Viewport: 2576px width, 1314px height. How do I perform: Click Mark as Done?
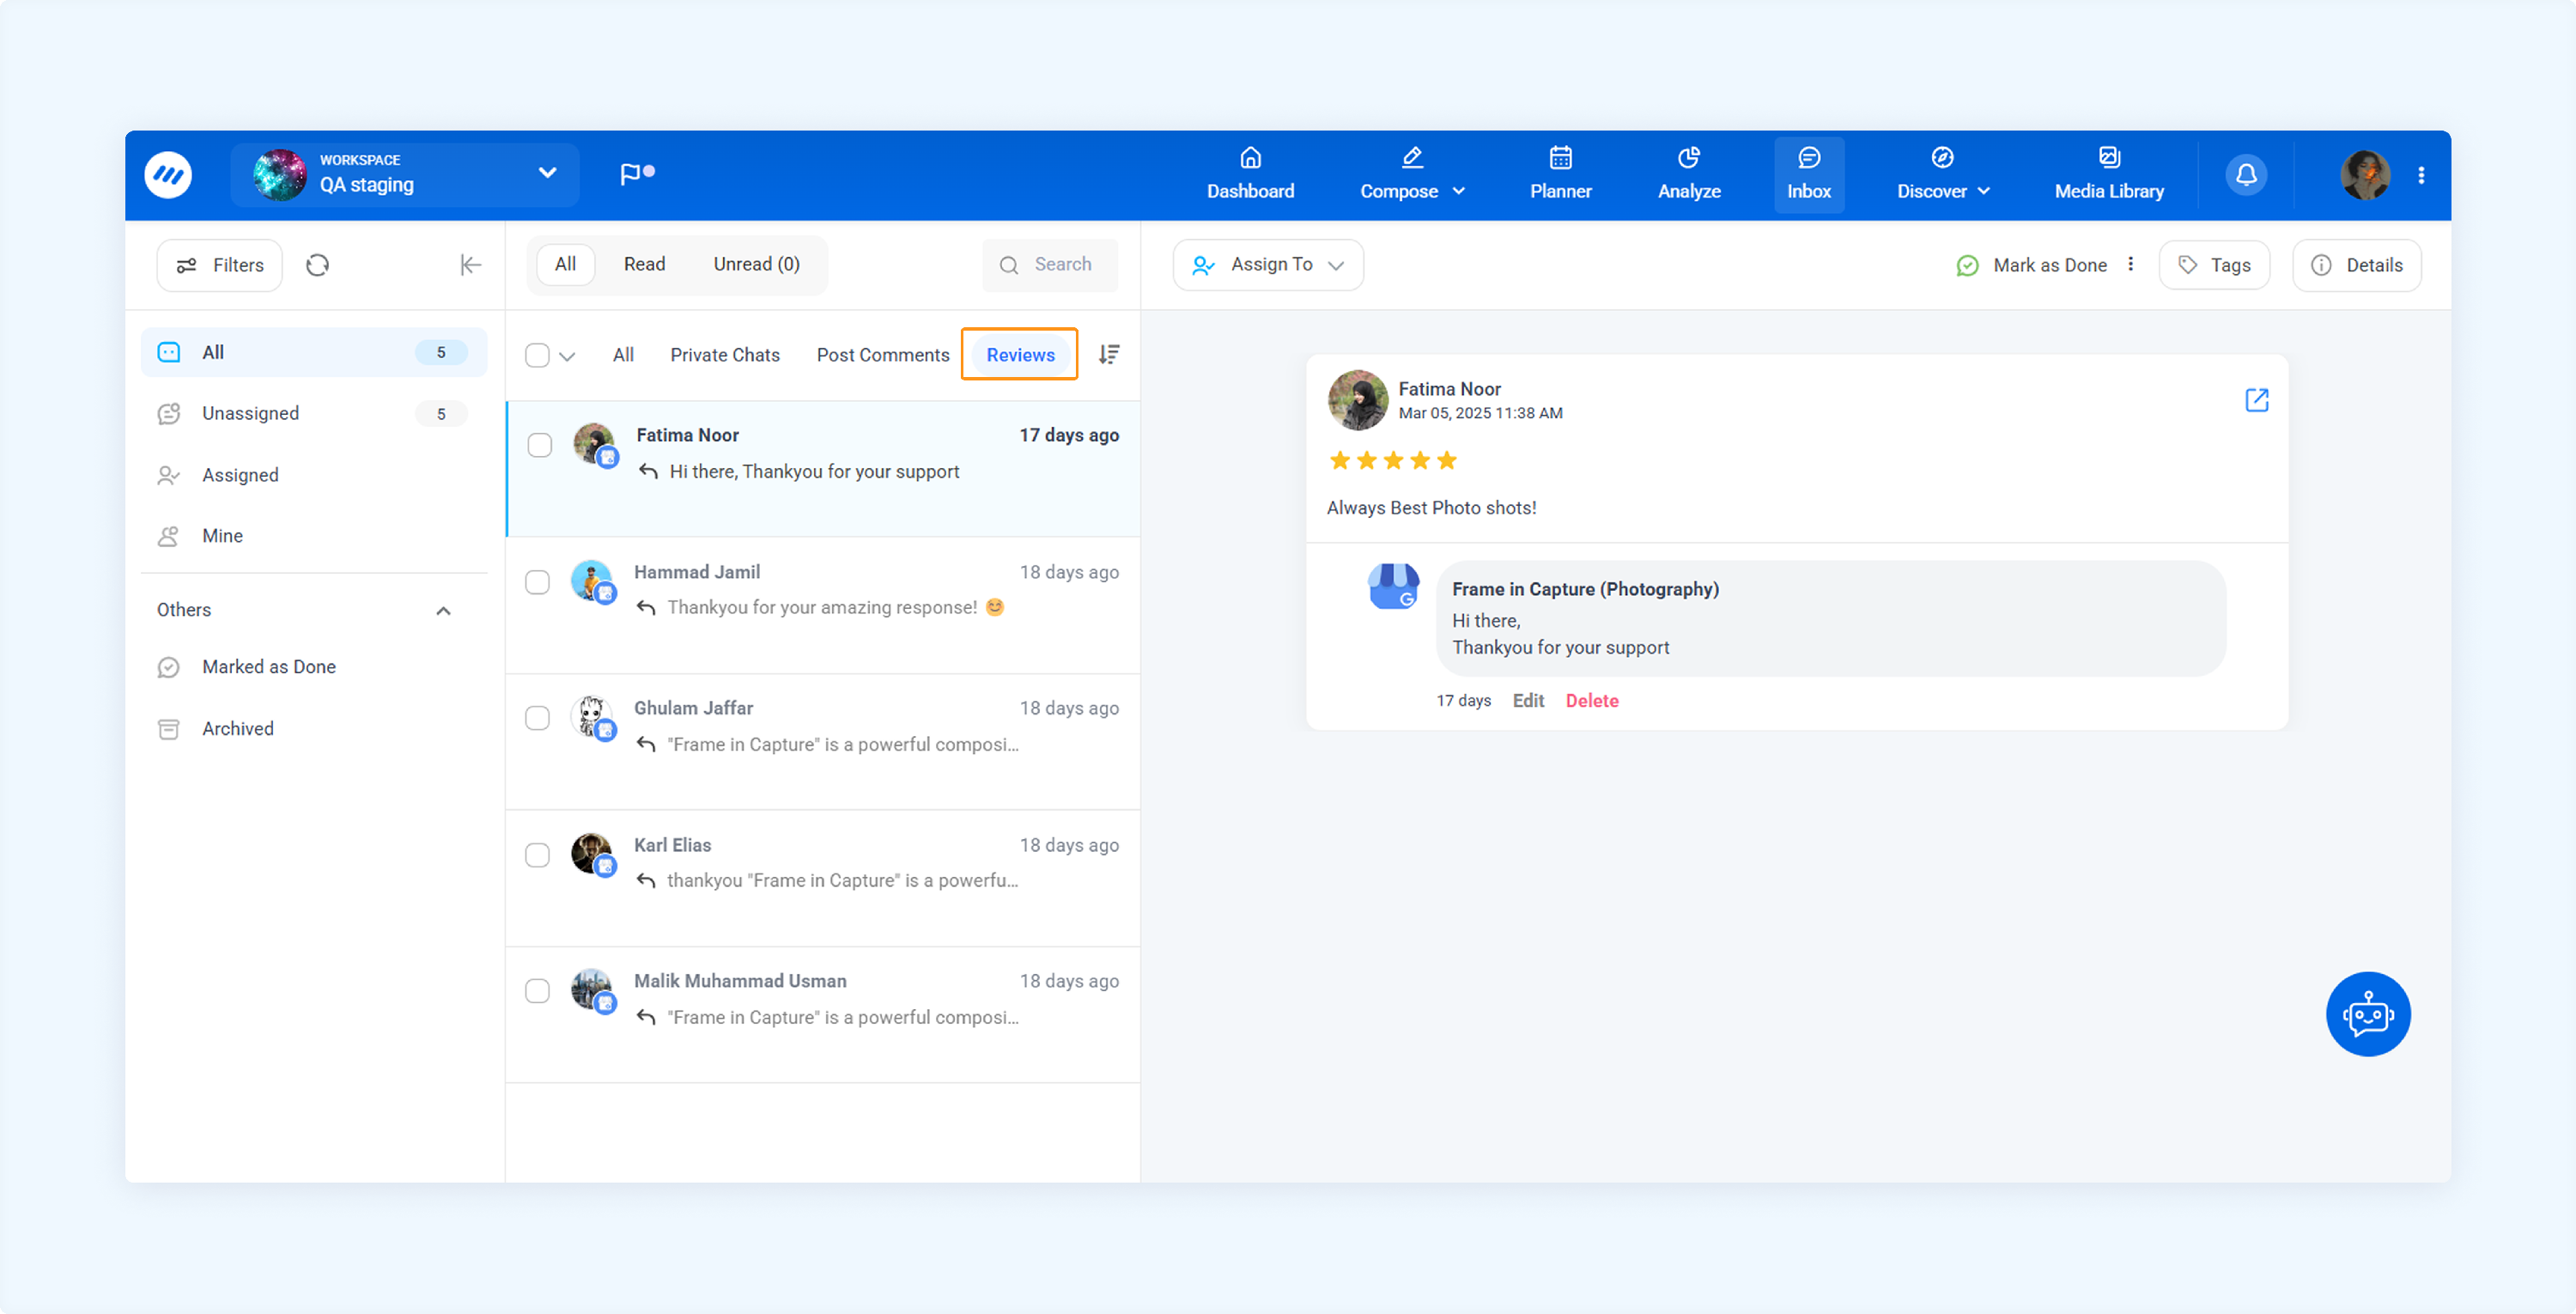click(x=2031, y=265)
